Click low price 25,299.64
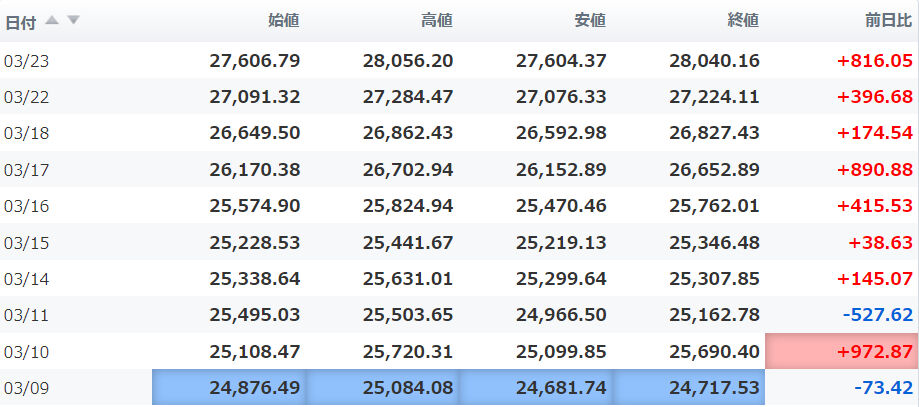 [561, 279]
